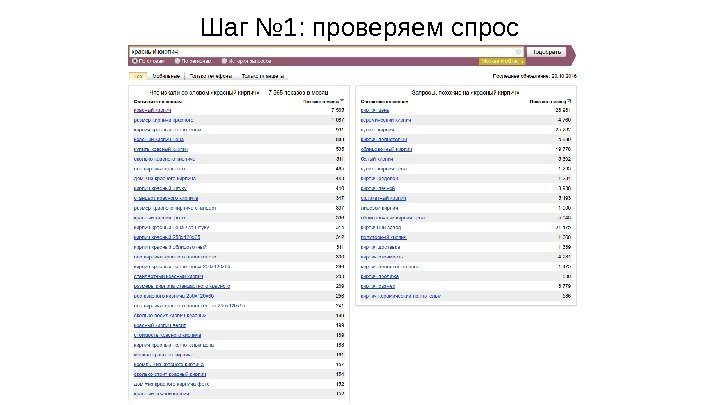Select the «По словам» radio button
The height and width of the screenshot is (405, 720).
(x=135, y=60)
